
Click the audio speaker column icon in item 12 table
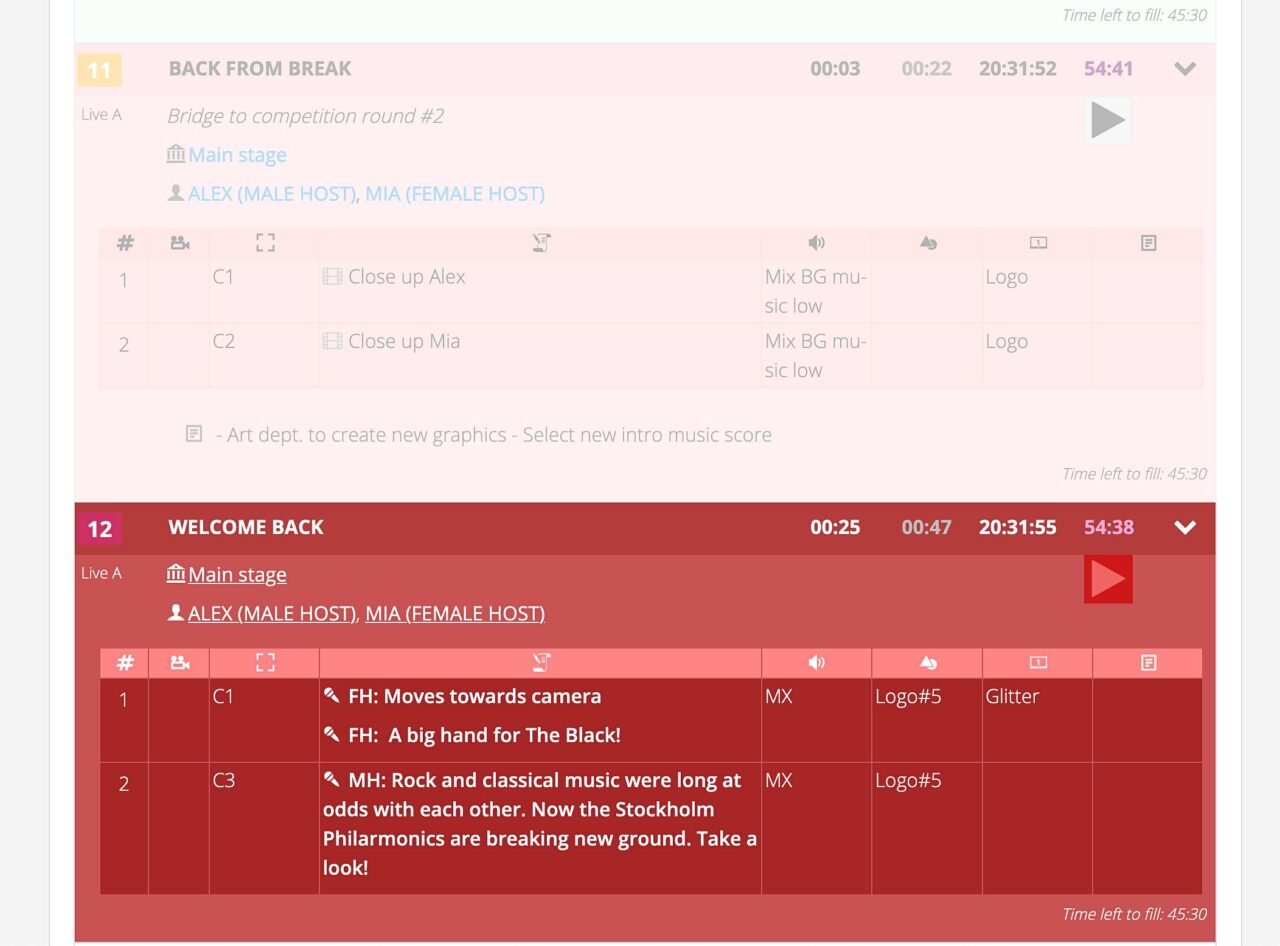[817, 663]
